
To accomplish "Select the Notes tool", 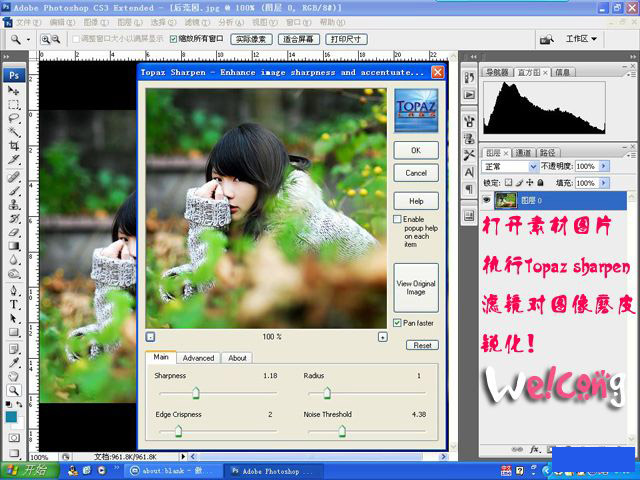I will (x=13, y=349).
